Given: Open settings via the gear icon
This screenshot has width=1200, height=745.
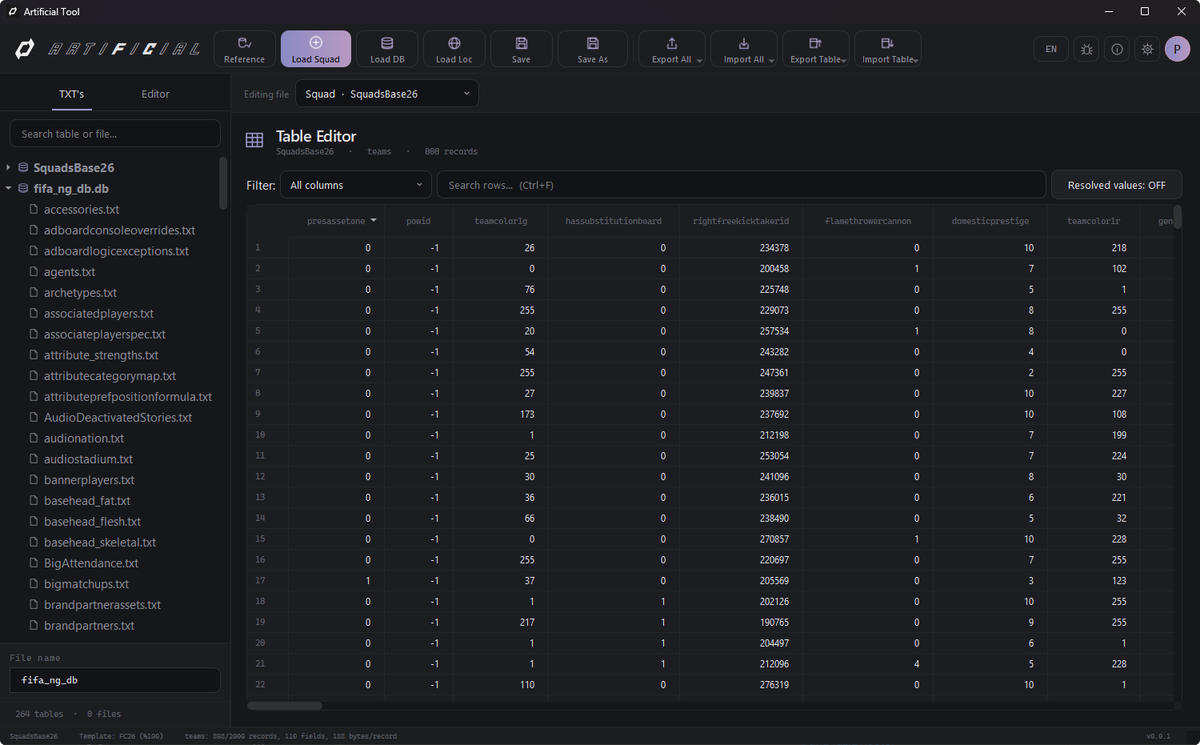Looking at the screenshot, I should 1147,49.
